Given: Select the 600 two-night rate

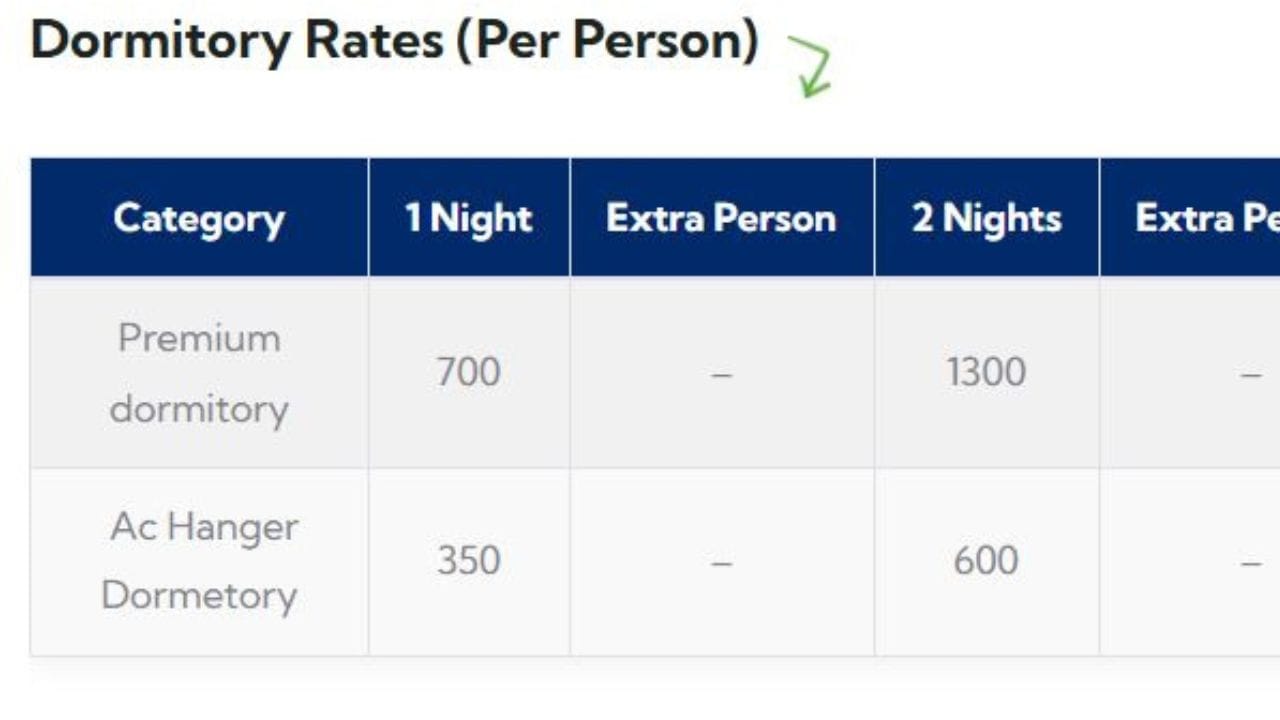Looking at the screenshot, I should coord(986,561).
